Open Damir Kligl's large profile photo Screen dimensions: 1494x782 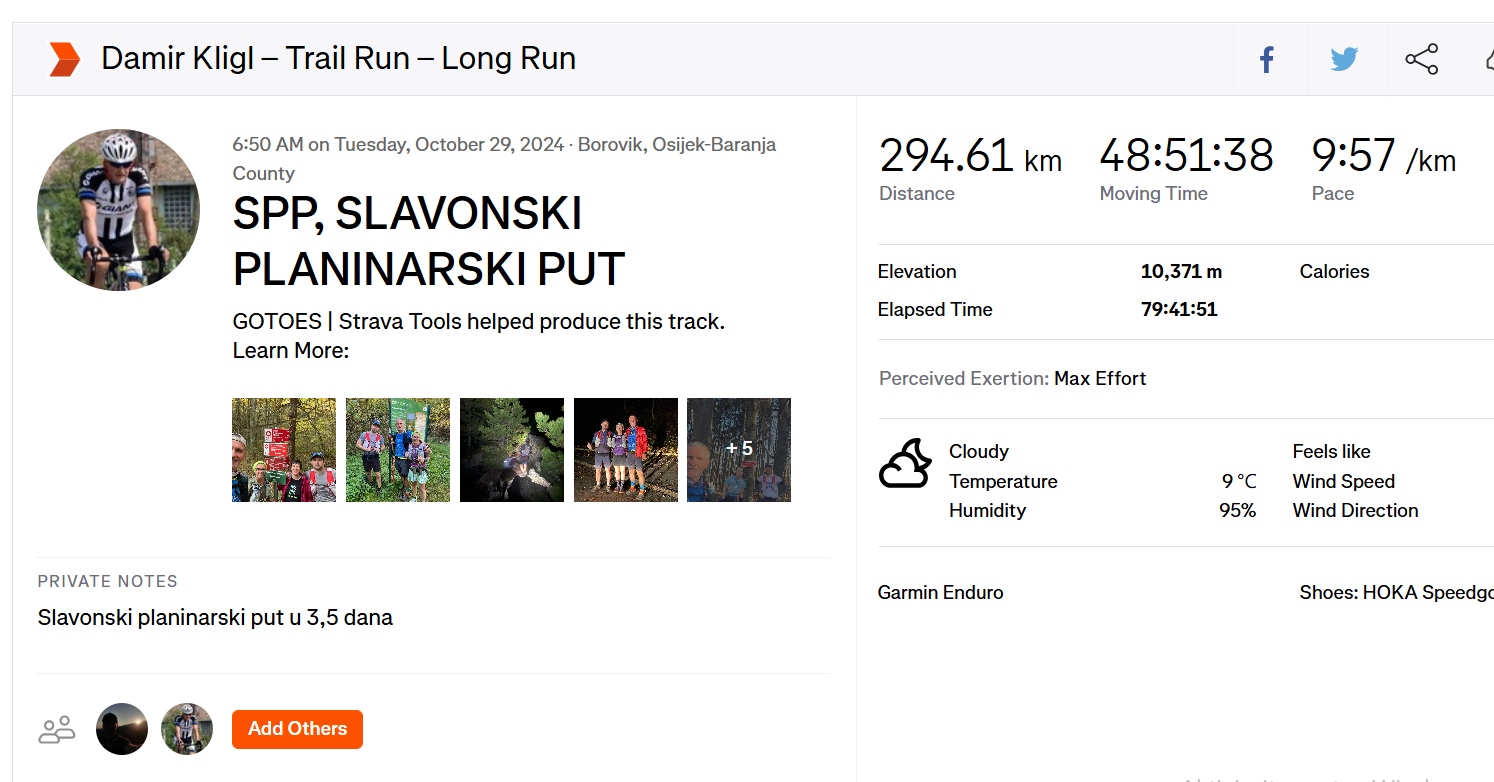[118, 210]
